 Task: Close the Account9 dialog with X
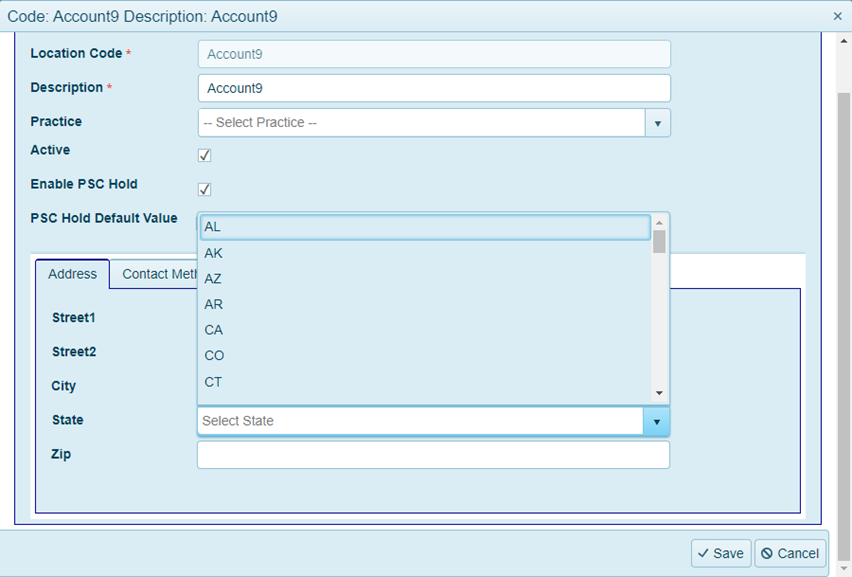837,16
